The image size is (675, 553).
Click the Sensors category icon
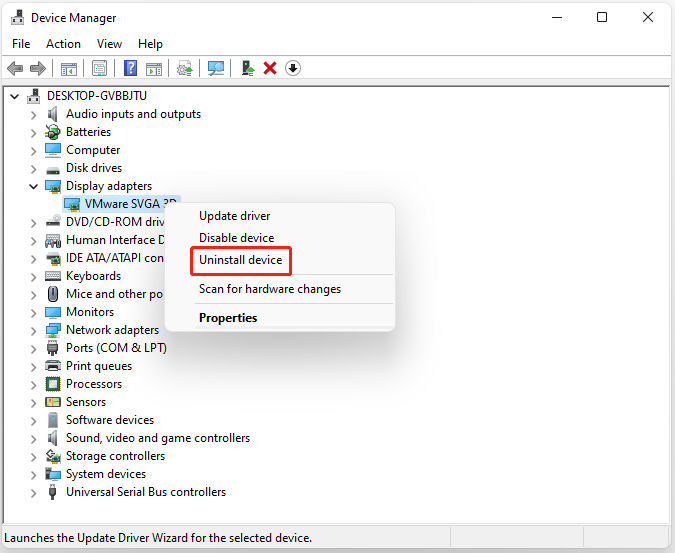click(x=53, y=402)
